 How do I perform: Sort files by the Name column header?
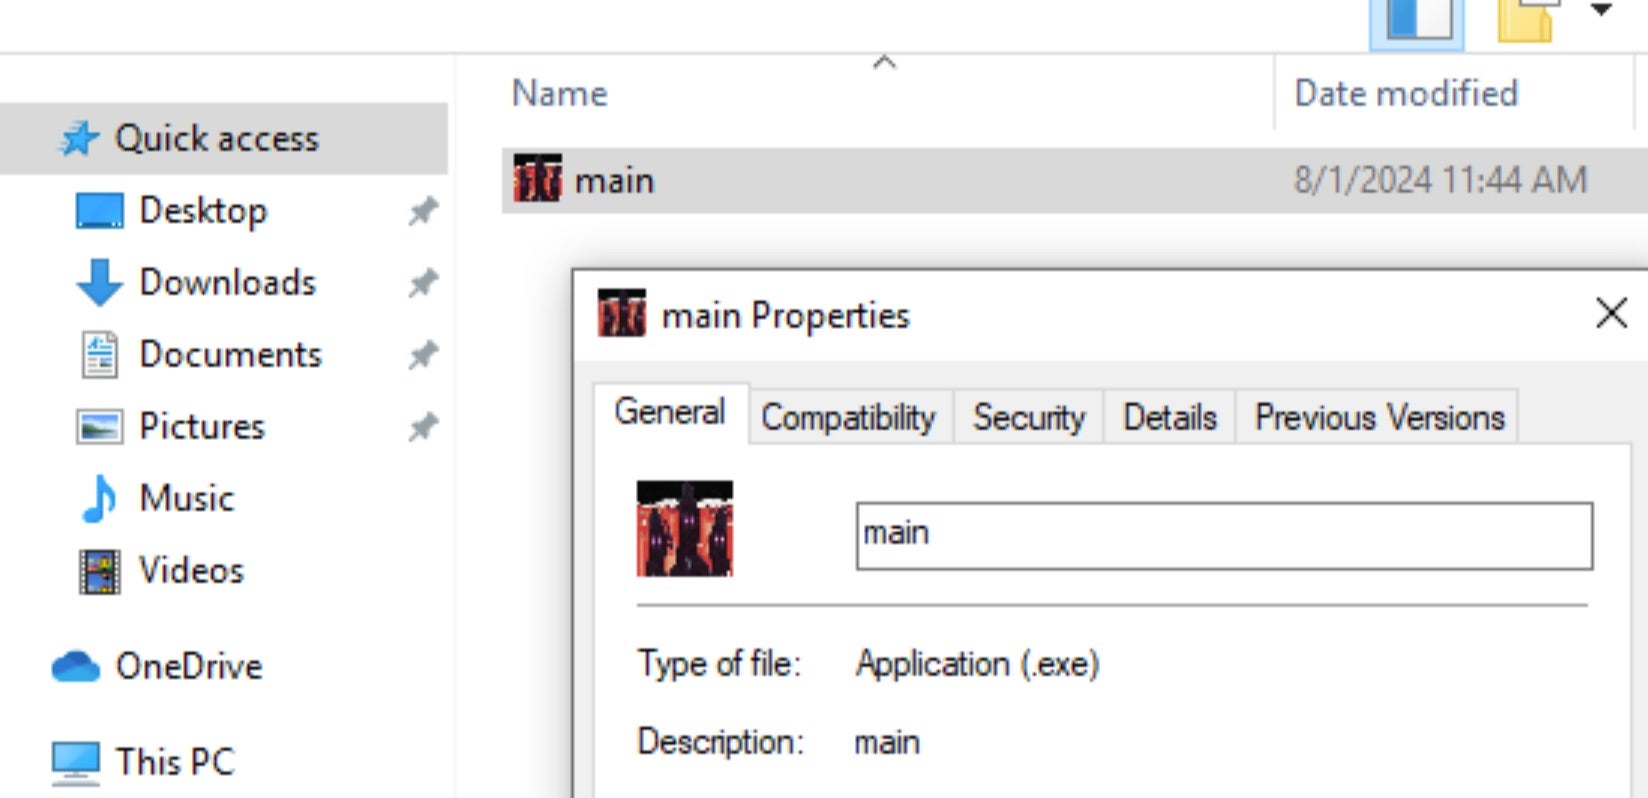click(560, 94)
